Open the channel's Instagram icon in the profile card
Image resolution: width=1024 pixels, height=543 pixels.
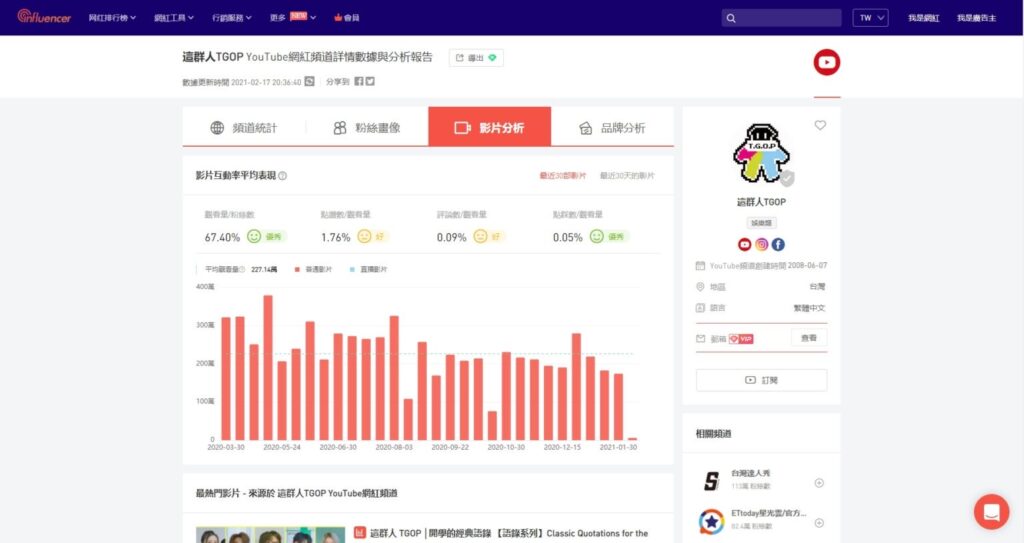[761, 244]
